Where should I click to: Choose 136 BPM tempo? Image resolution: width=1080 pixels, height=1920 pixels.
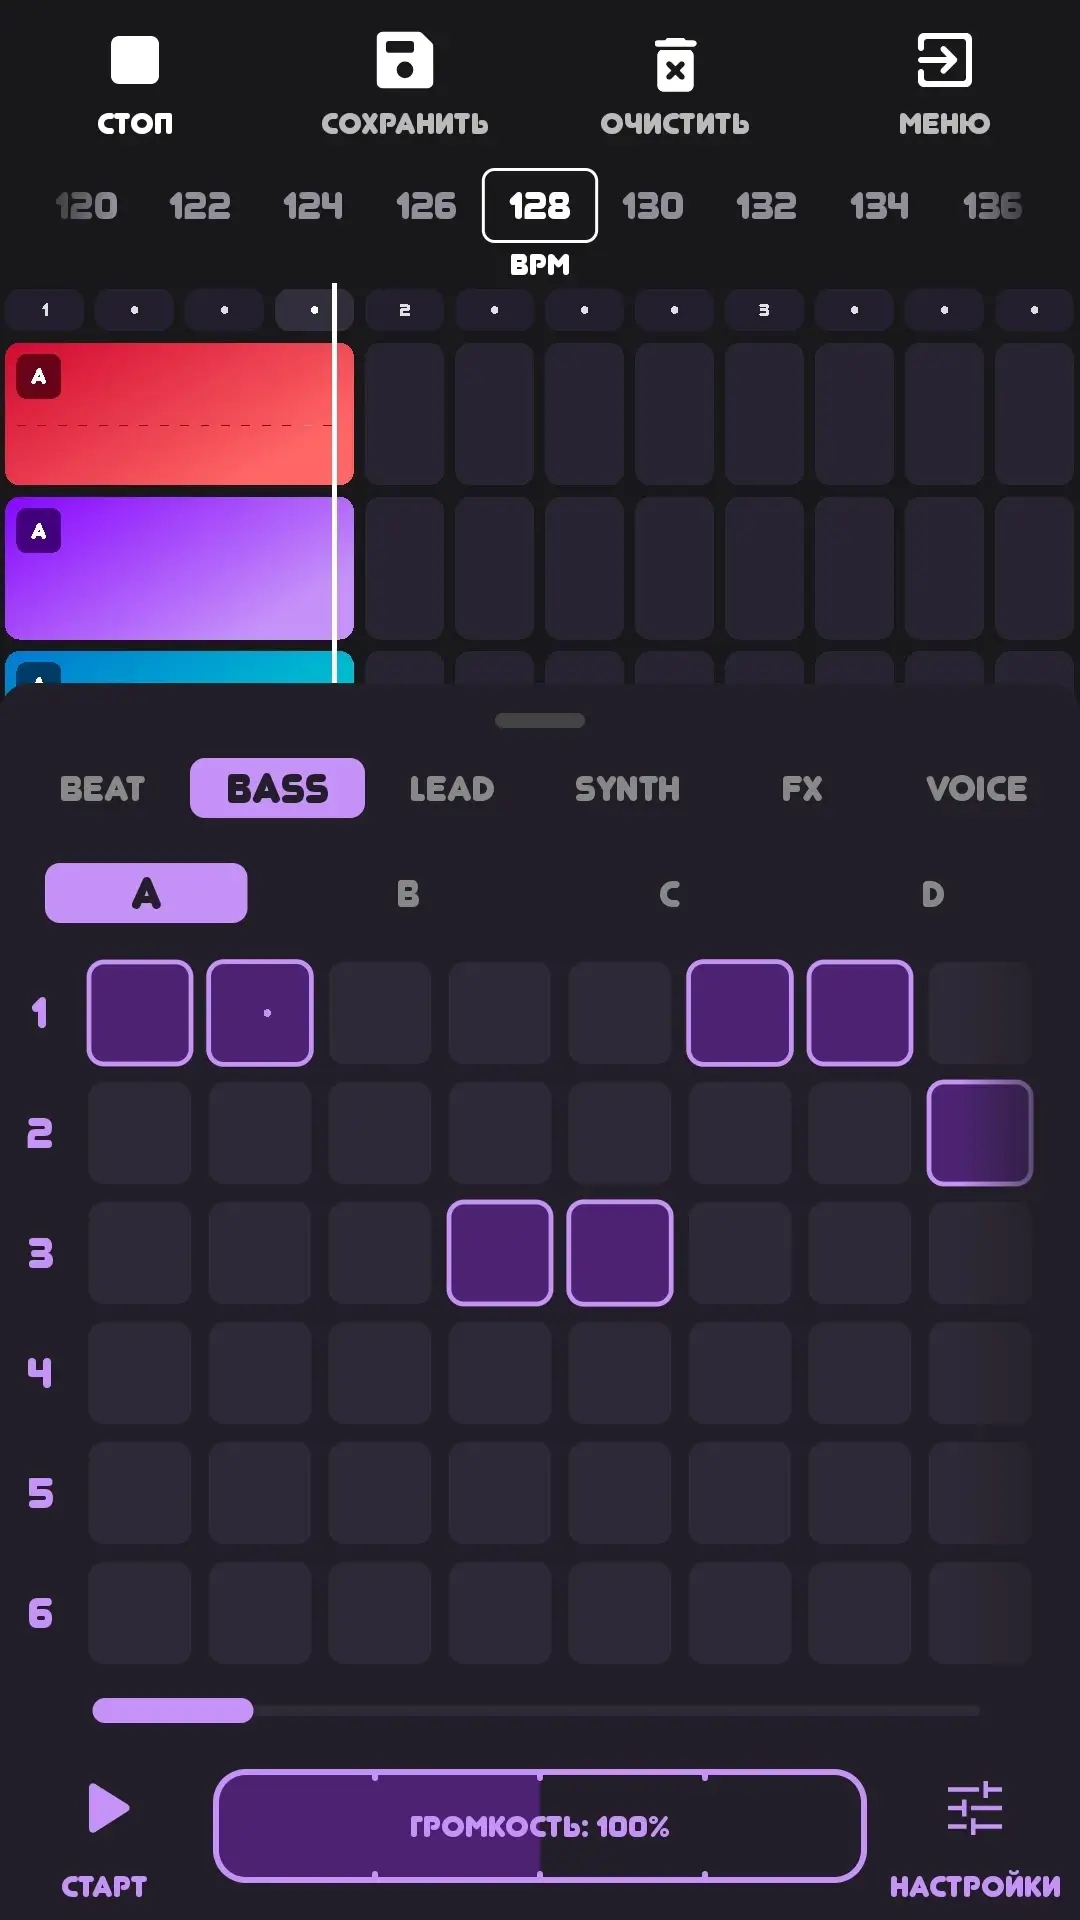pos(992,206)
